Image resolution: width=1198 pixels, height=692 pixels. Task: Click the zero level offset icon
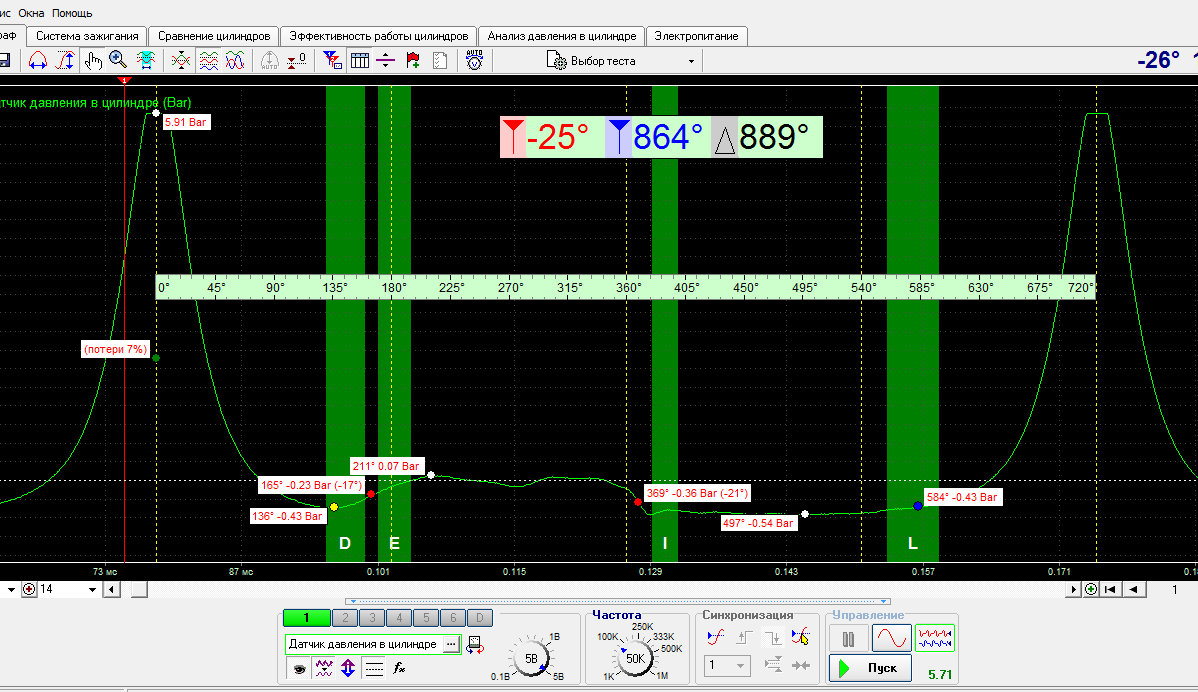[296, 60]
